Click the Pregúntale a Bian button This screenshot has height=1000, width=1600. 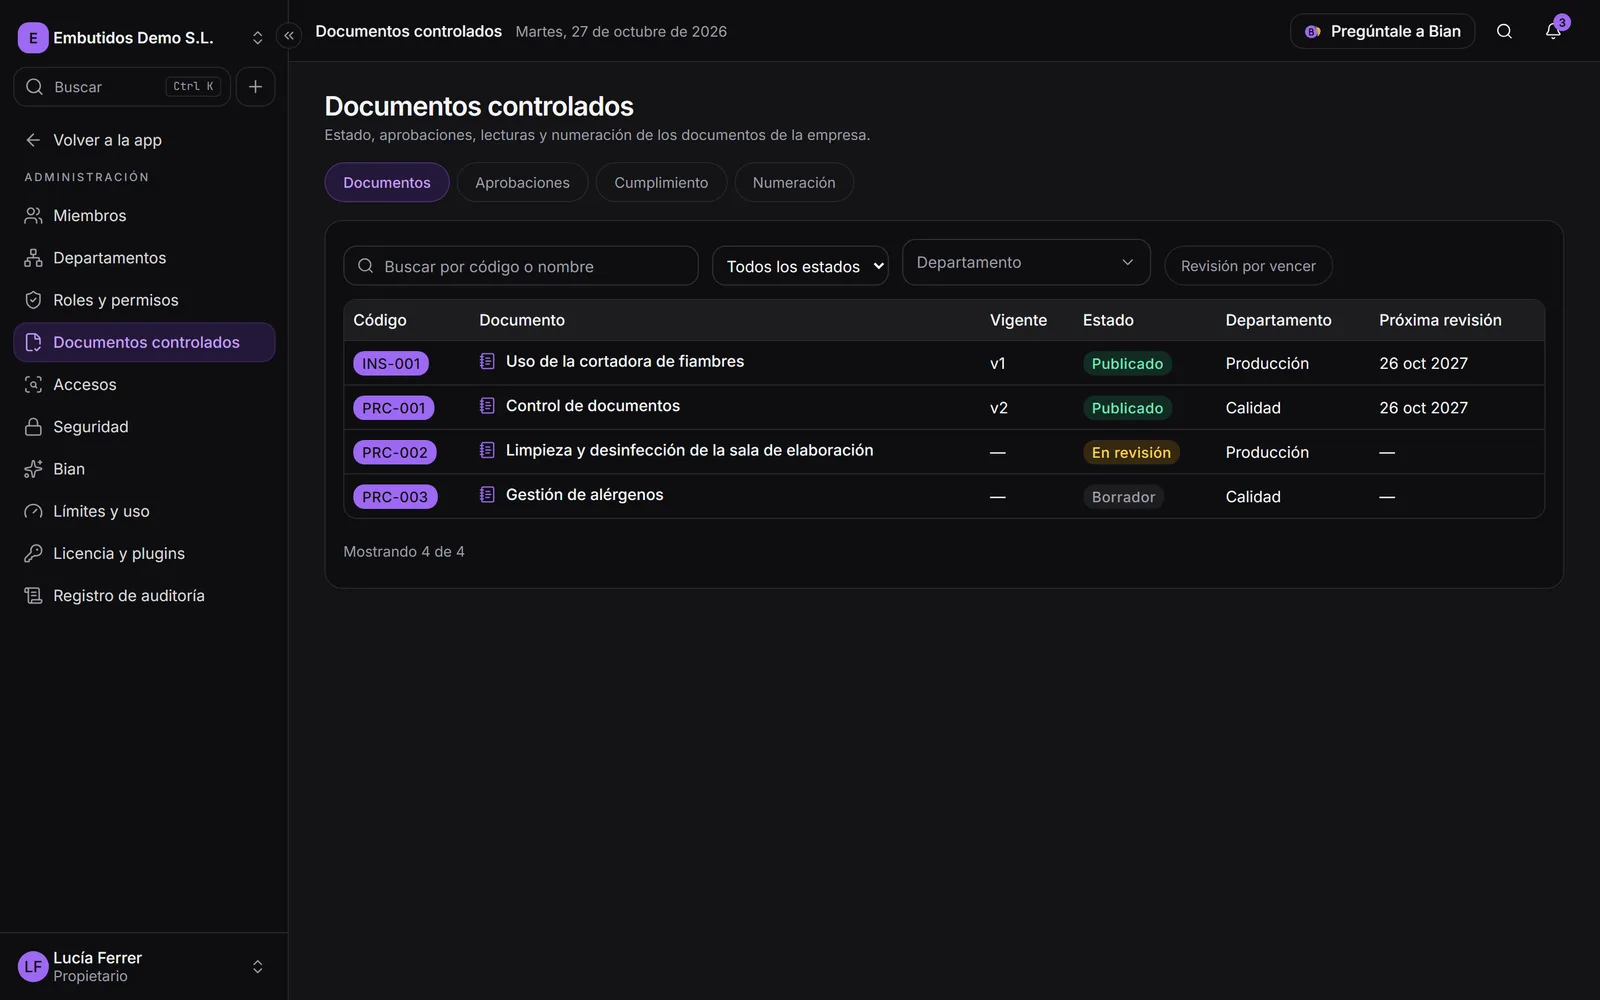1383,31
